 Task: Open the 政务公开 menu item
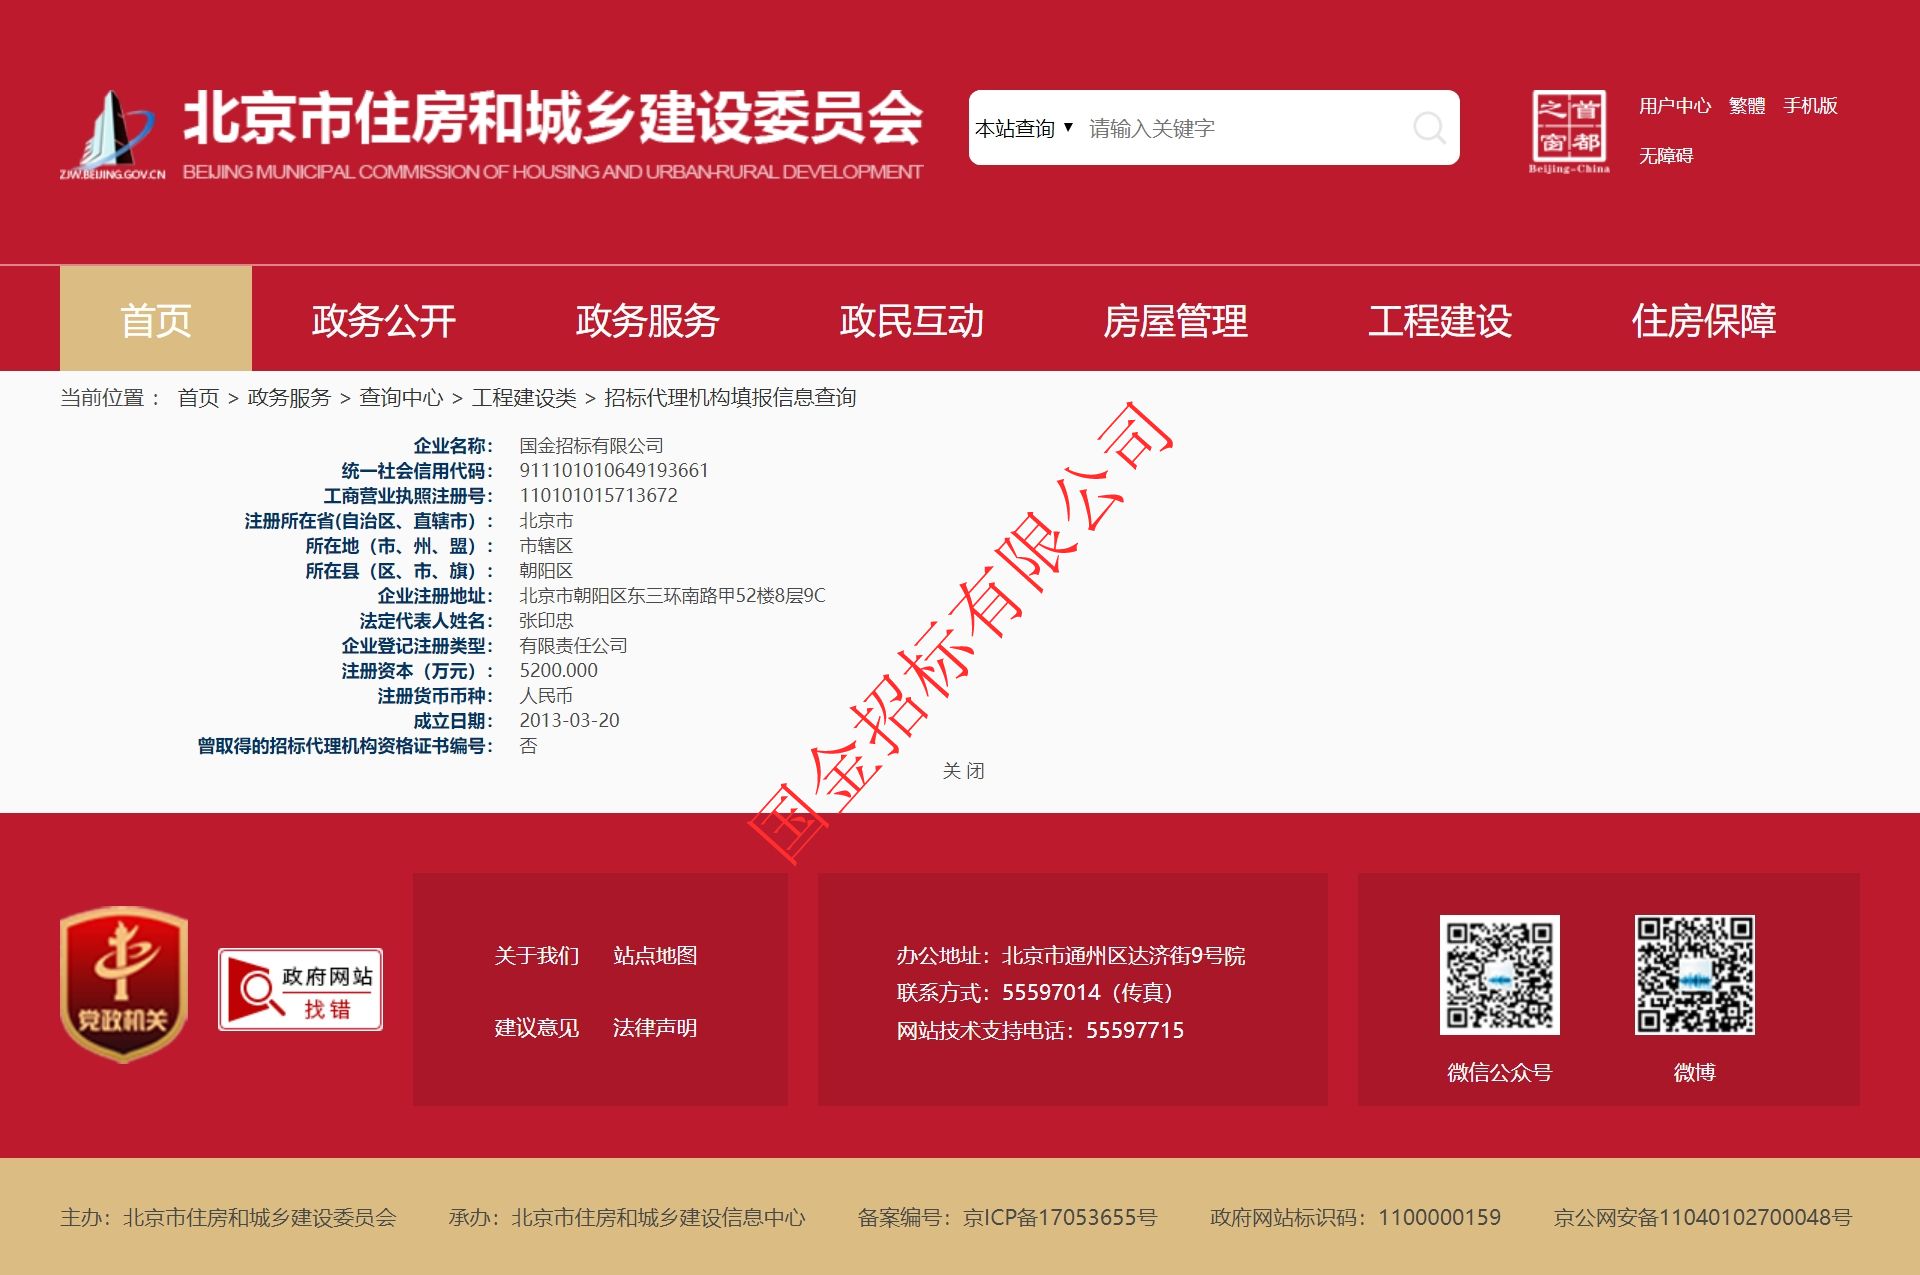pos(383,320)
